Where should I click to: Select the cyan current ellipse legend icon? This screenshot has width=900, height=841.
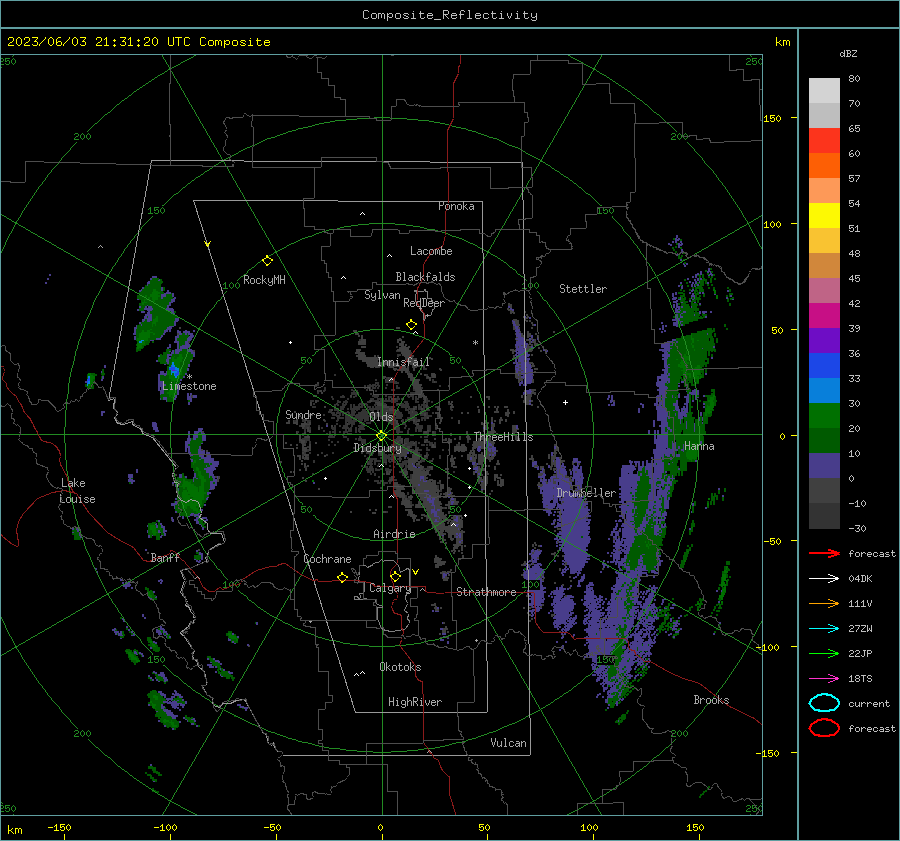click(x=824, y=703)
